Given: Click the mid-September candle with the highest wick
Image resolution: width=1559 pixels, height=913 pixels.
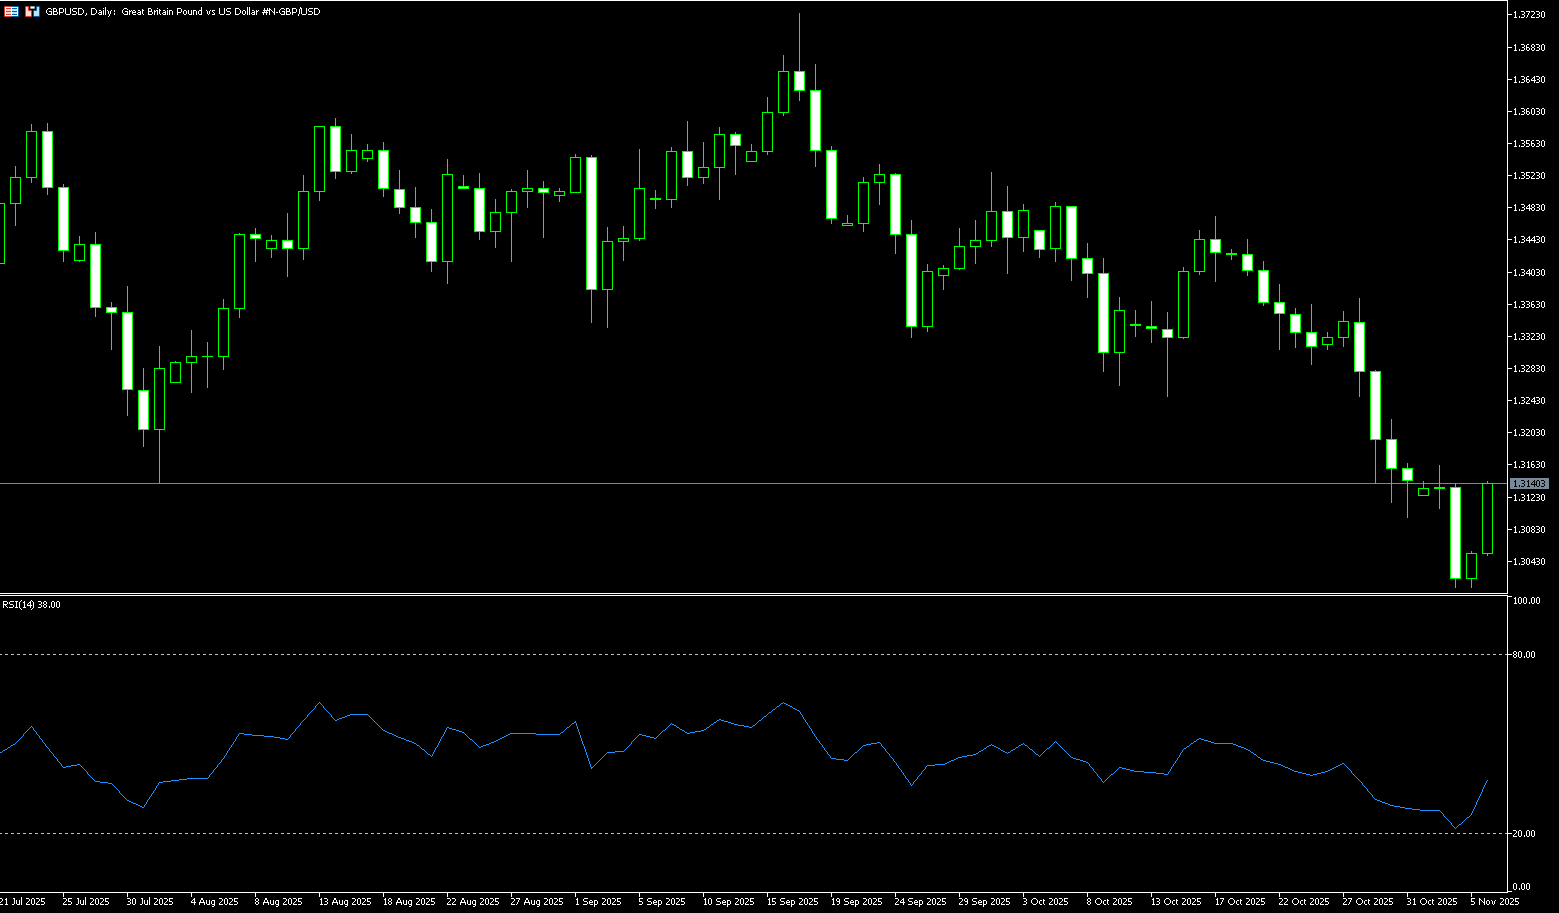Looking at the screenshot, I should (x=799, y=80).
